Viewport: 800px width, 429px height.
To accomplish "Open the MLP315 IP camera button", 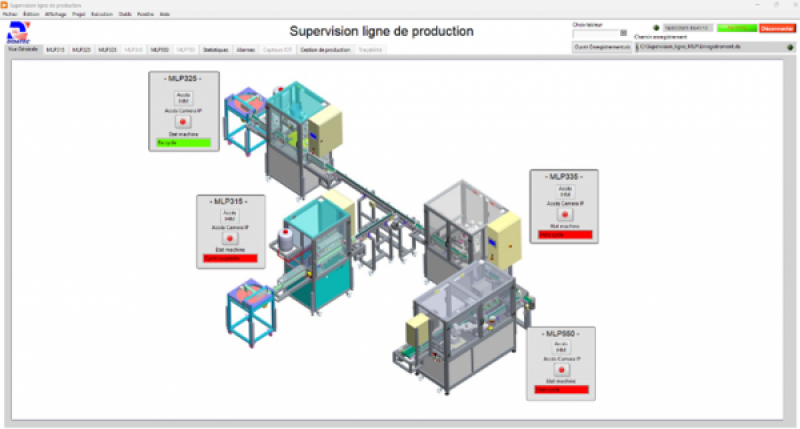I will click(x=230, y=238).
